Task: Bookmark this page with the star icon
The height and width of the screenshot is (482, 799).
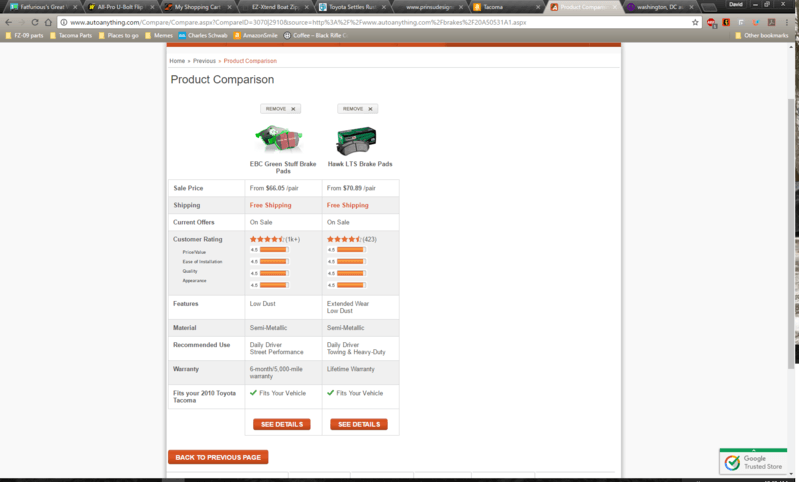Action: 695,22
